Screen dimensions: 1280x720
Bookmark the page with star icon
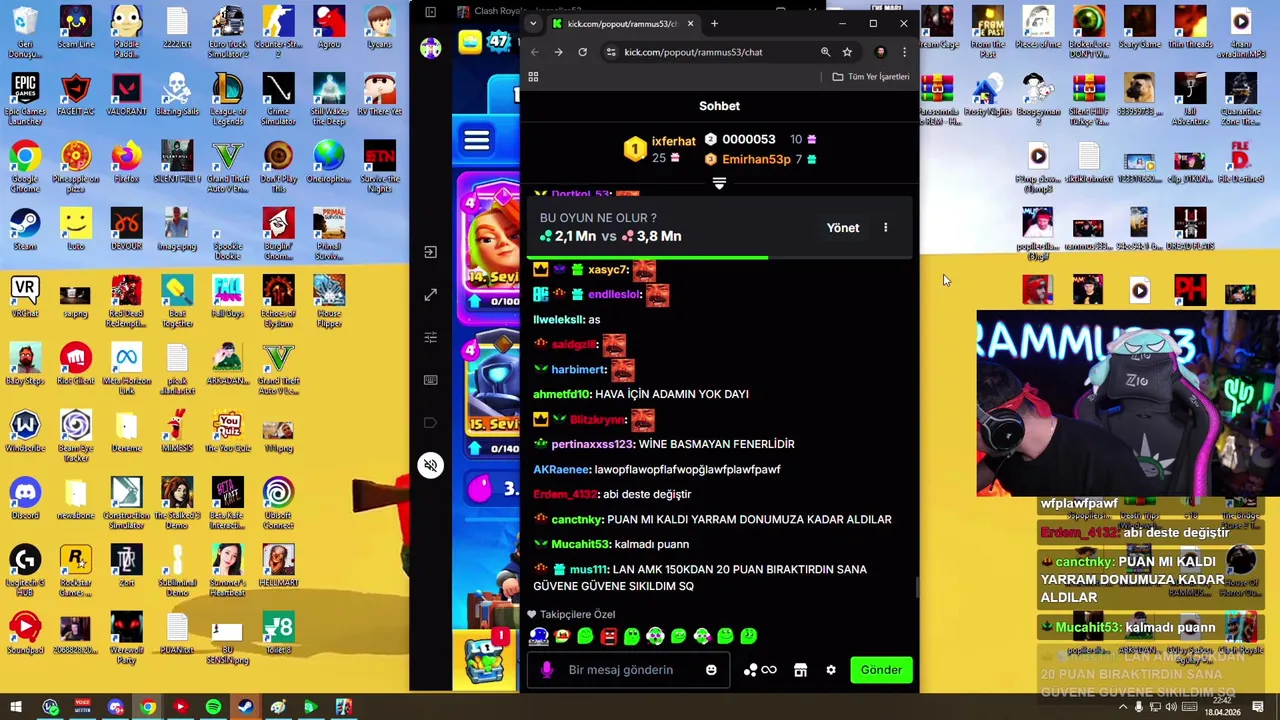847,52
